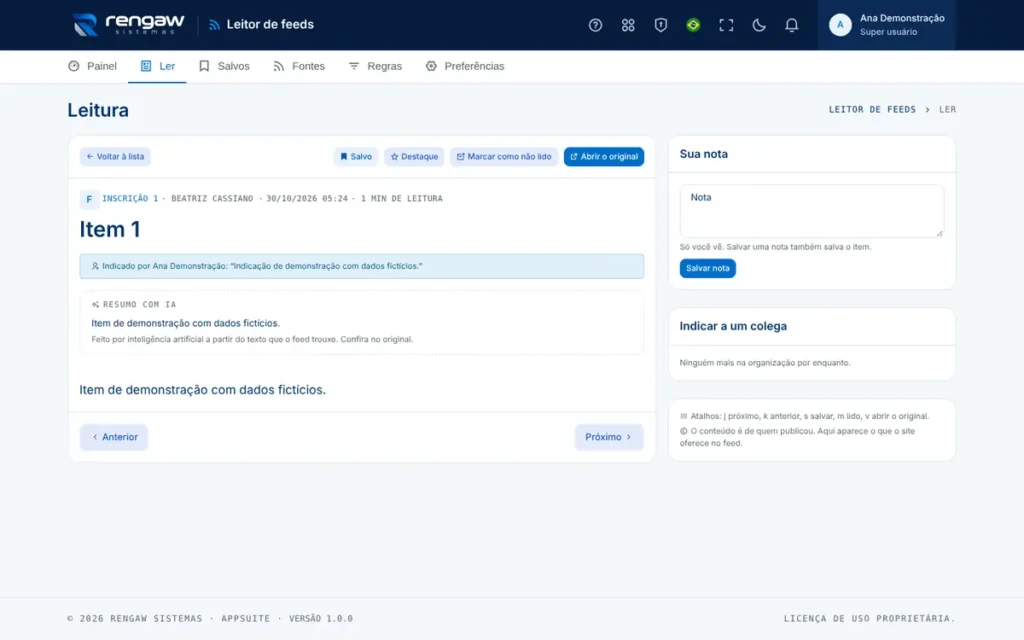Click the user avatar circle 'A'

(x=840, y=25)
